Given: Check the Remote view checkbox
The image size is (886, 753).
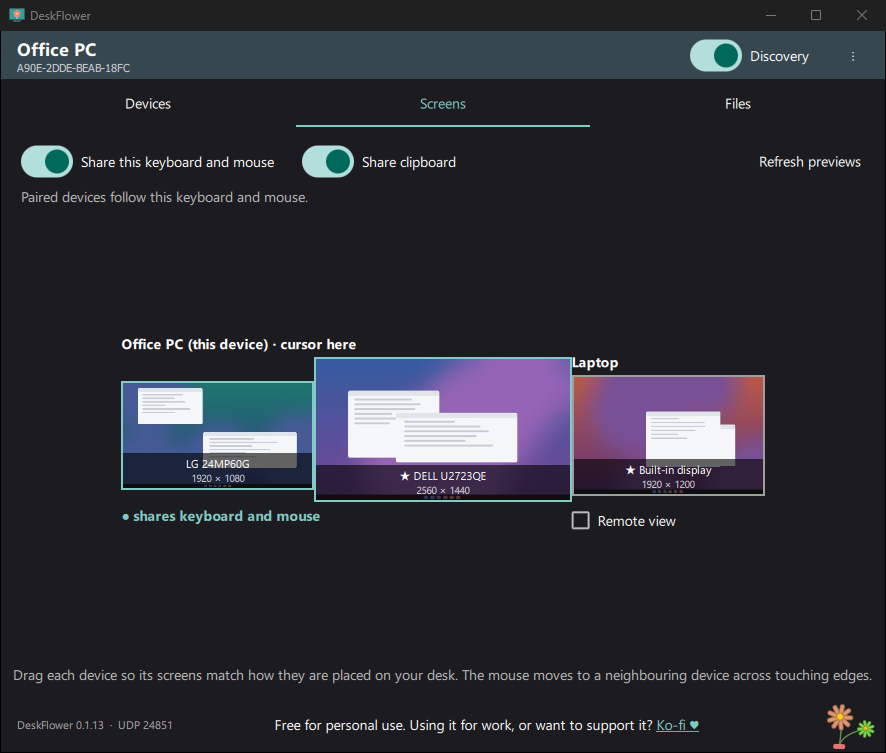Looking at the screenshot, I should pos(580,520).
